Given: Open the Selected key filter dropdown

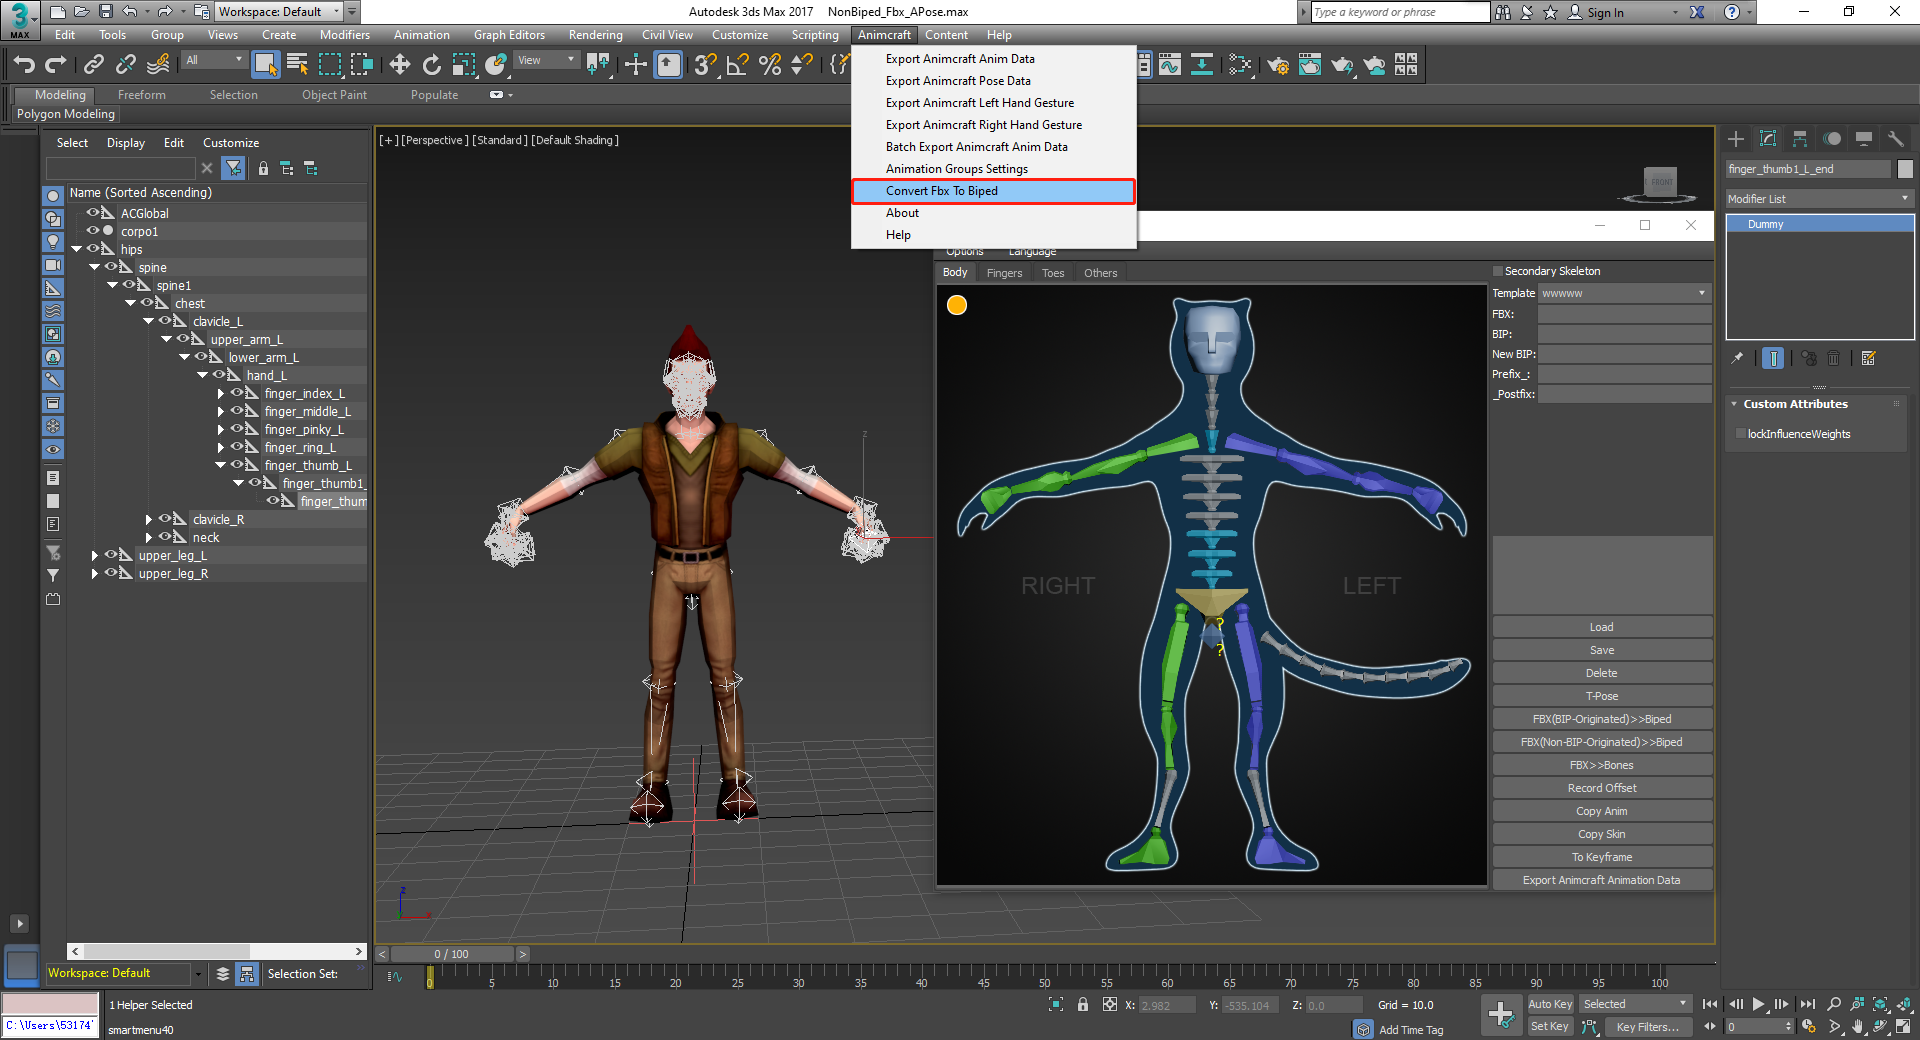Looking at the screenshot, I should (1636, 1004).
